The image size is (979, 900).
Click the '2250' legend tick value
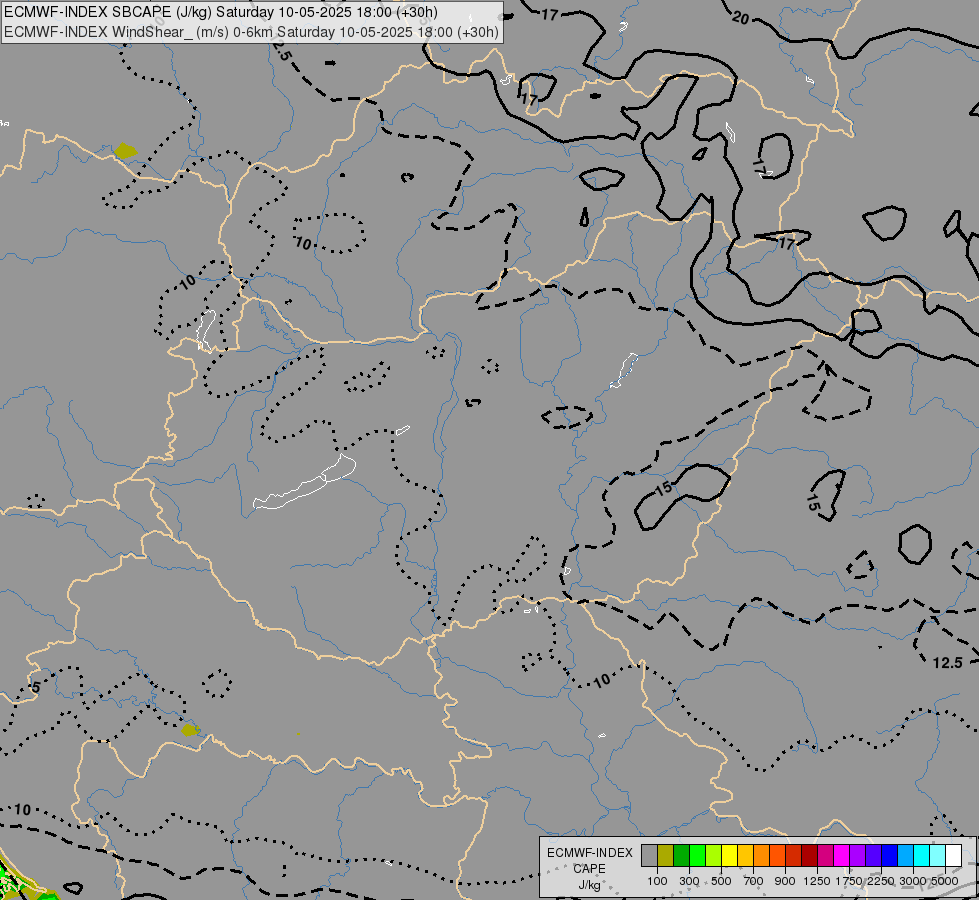pos(880,881)
